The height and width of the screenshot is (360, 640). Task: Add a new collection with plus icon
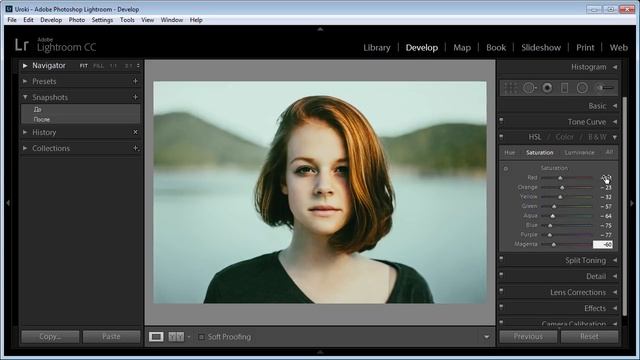coord(135,148)
